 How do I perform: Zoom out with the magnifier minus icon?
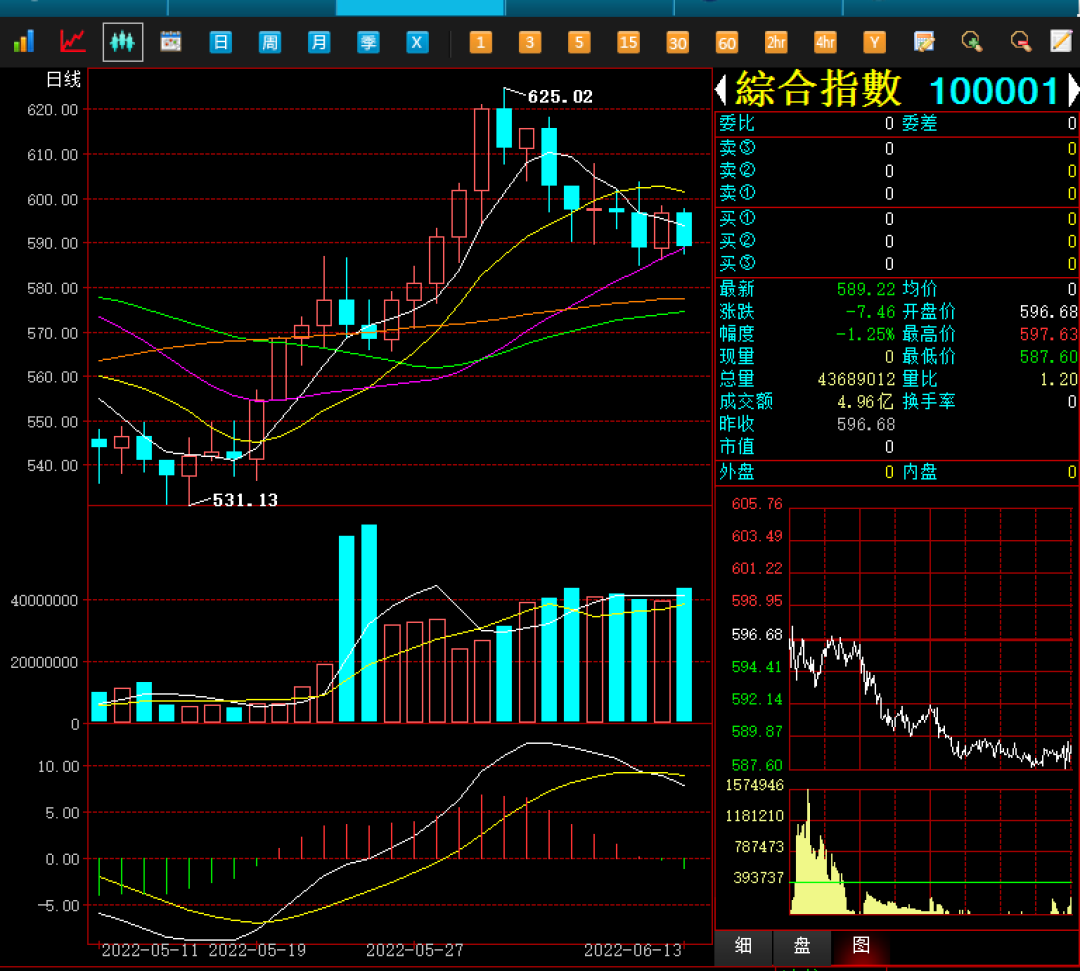pos(1021,42)
